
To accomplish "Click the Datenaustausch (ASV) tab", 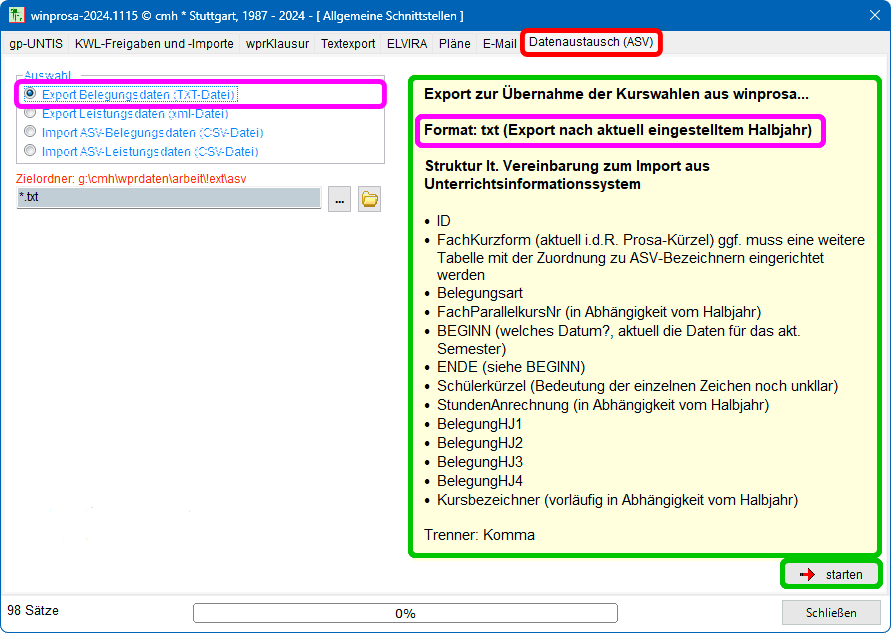I will [590, 43].
